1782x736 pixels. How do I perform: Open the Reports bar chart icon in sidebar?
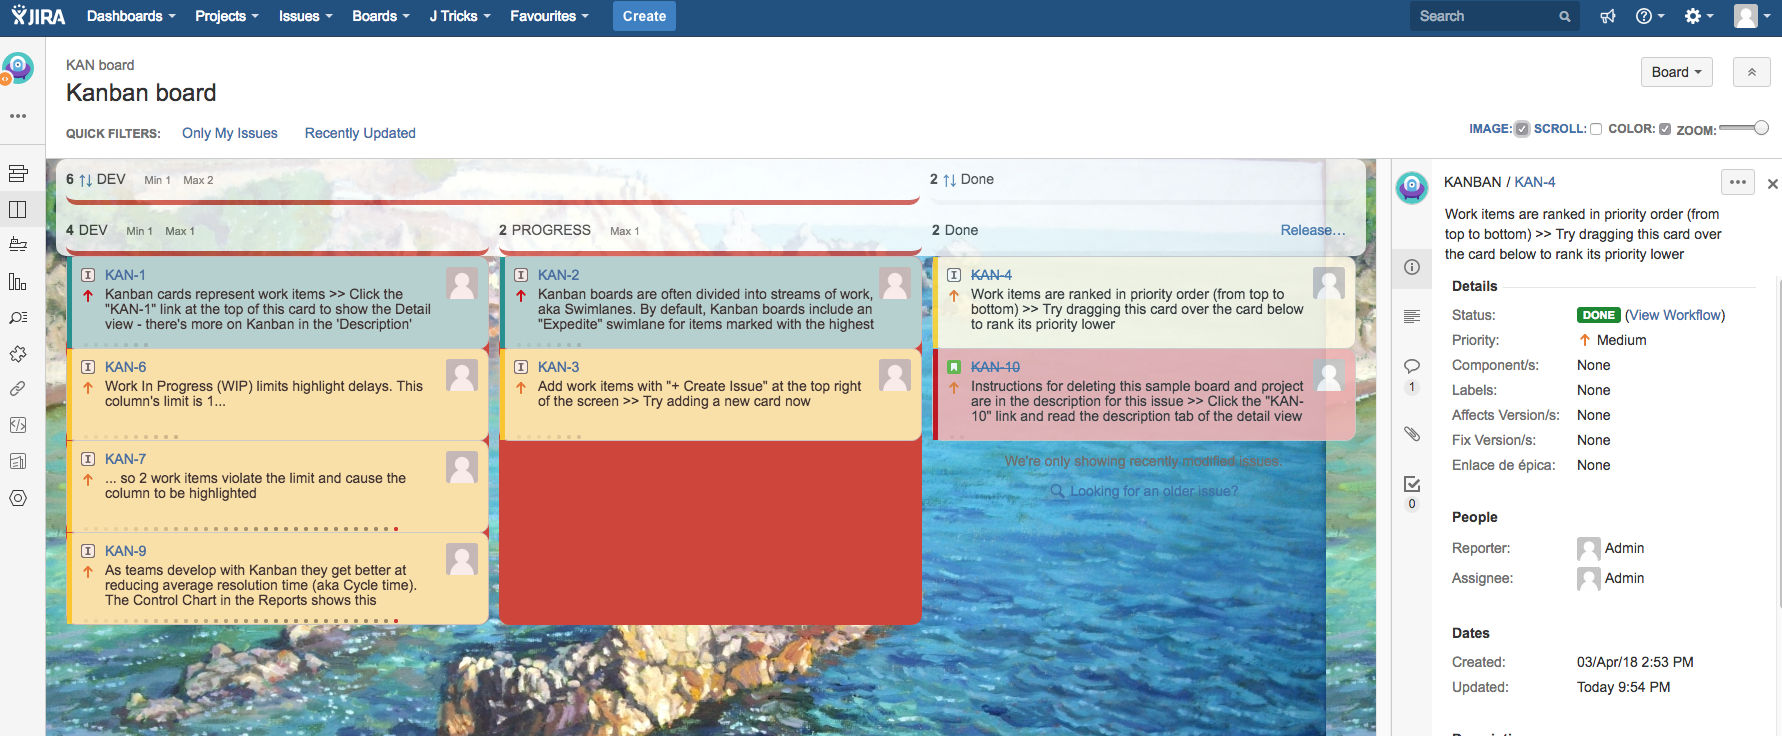17,282
